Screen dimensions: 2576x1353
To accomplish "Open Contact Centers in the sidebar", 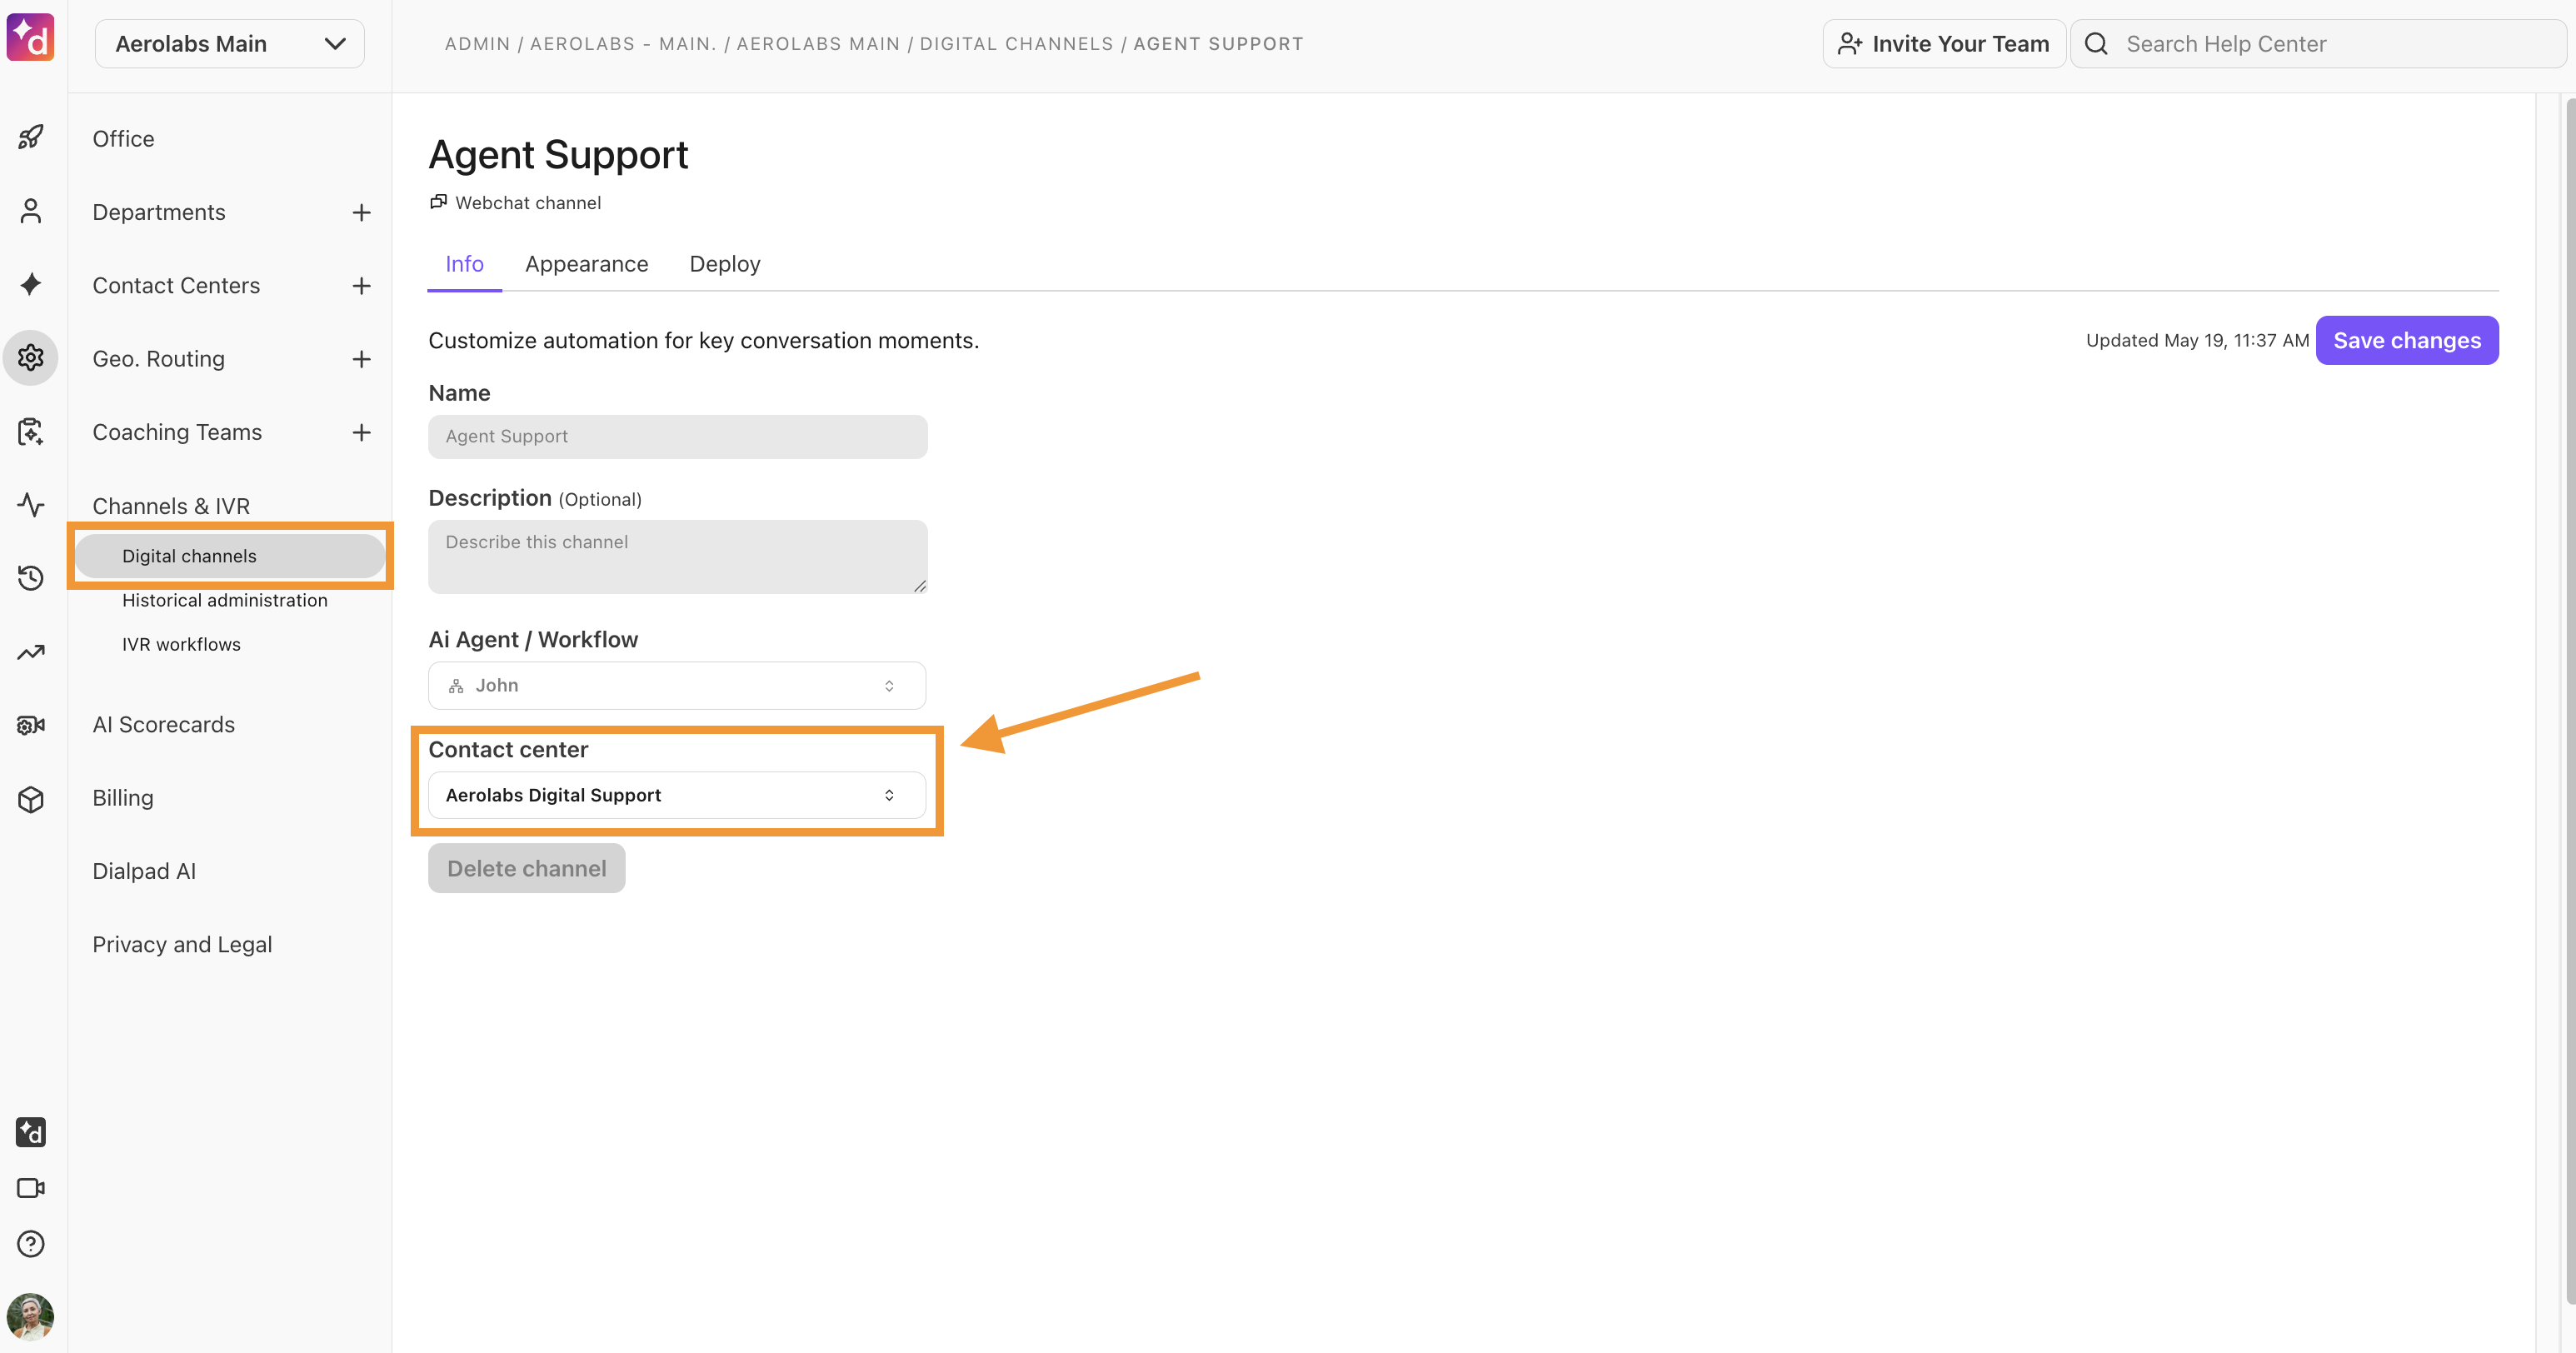I will [x=176, y=286].
